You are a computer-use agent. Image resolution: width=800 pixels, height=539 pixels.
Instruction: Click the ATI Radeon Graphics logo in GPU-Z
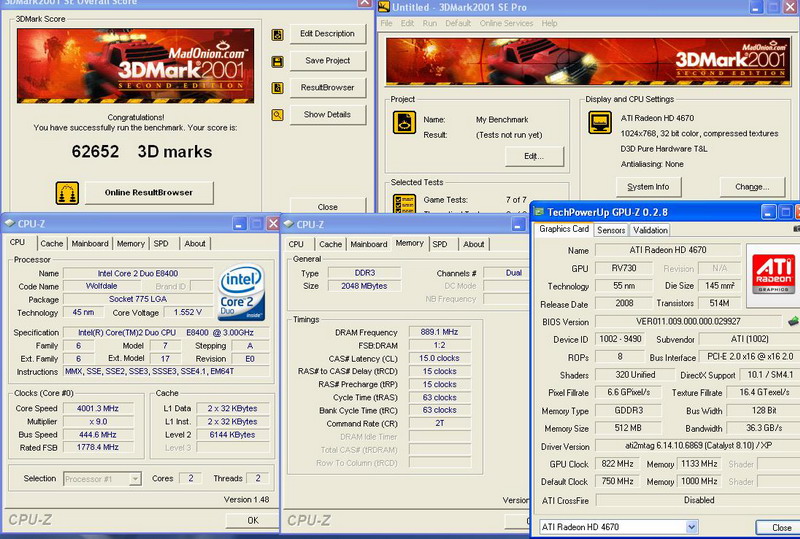pos(773,275)
